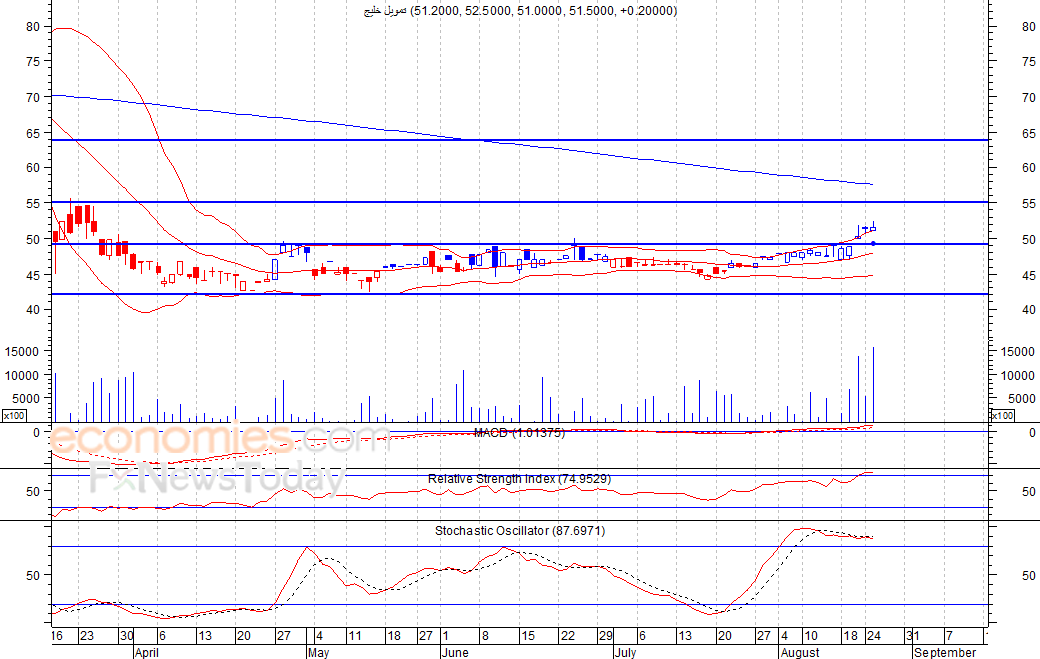
Task: Click the date label 23 on the time axis
Action: click(87, 636)
